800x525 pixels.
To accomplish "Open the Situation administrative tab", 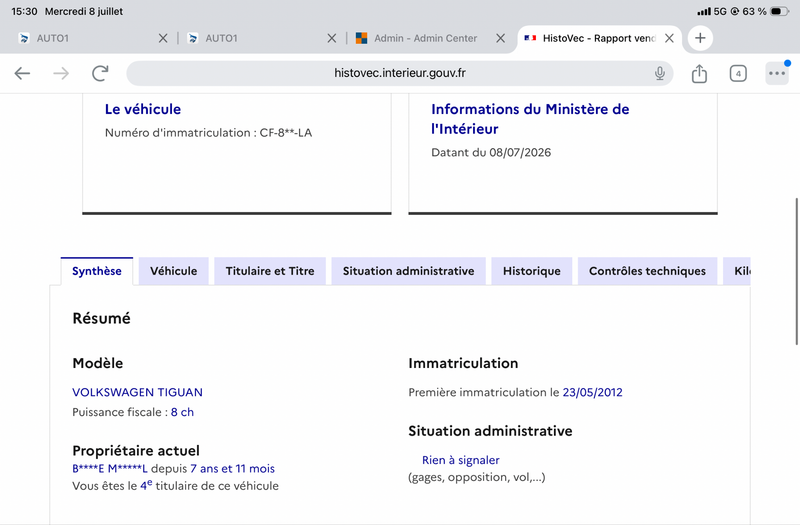I will coord(408,271).
